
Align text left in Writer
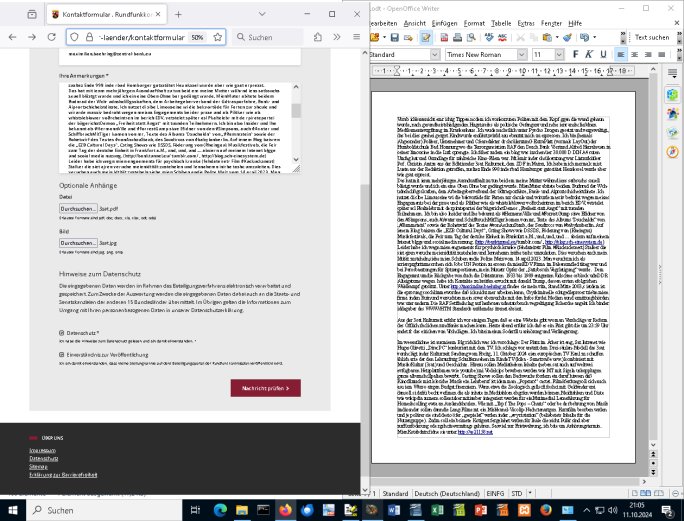(620, 54)
